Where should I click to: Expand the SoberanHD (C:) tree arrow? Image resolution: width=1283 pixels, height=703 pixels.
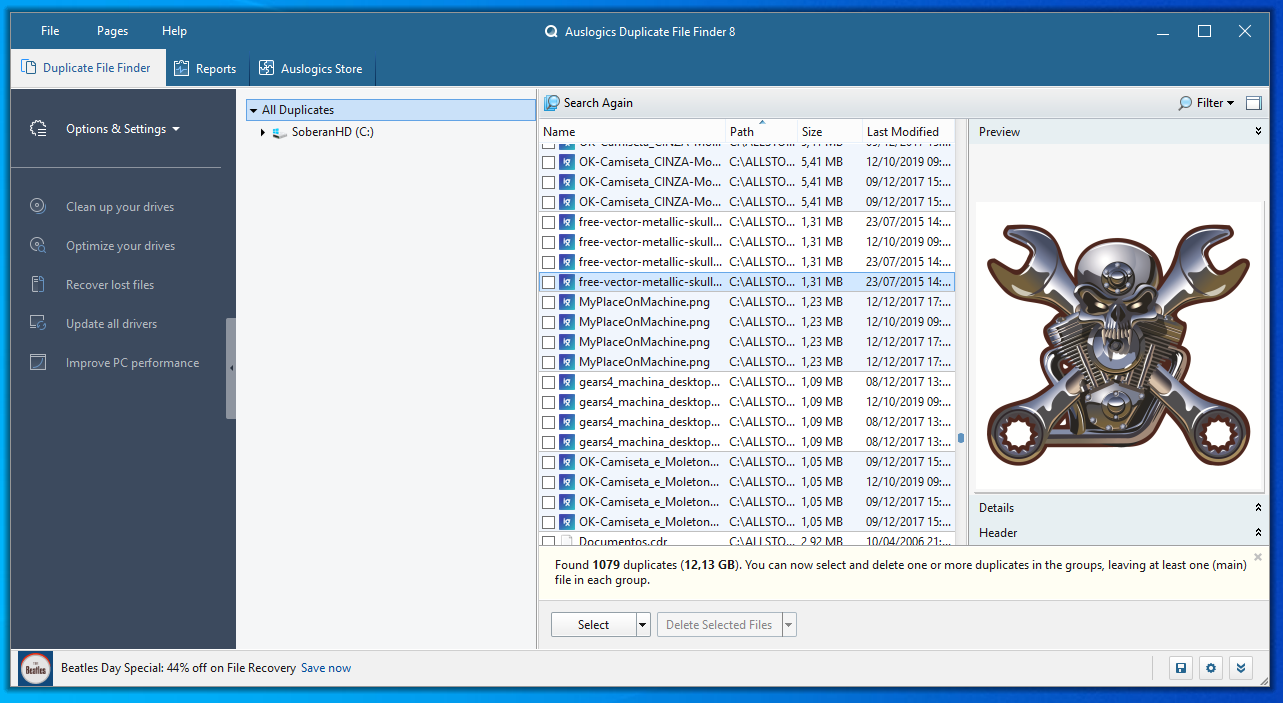pos(263,132)
